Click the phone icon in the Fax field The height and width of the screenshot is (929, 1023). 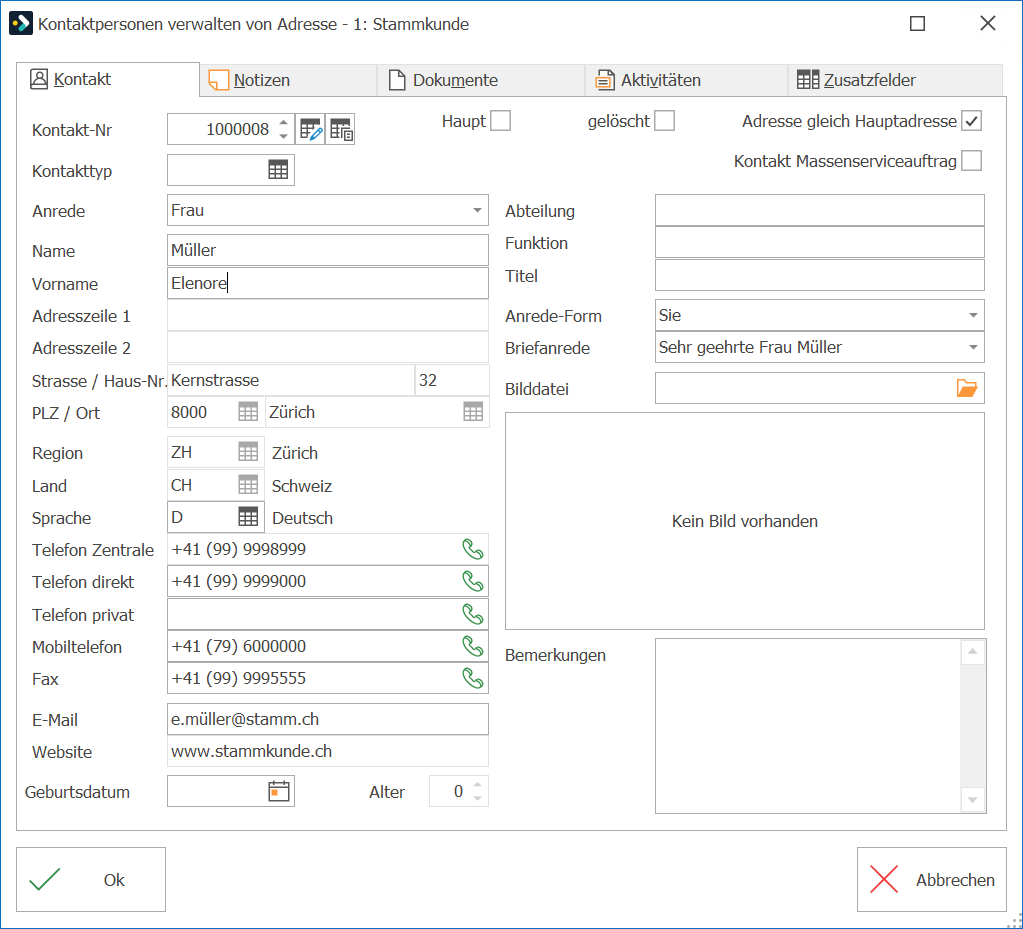tap(472, 678)
